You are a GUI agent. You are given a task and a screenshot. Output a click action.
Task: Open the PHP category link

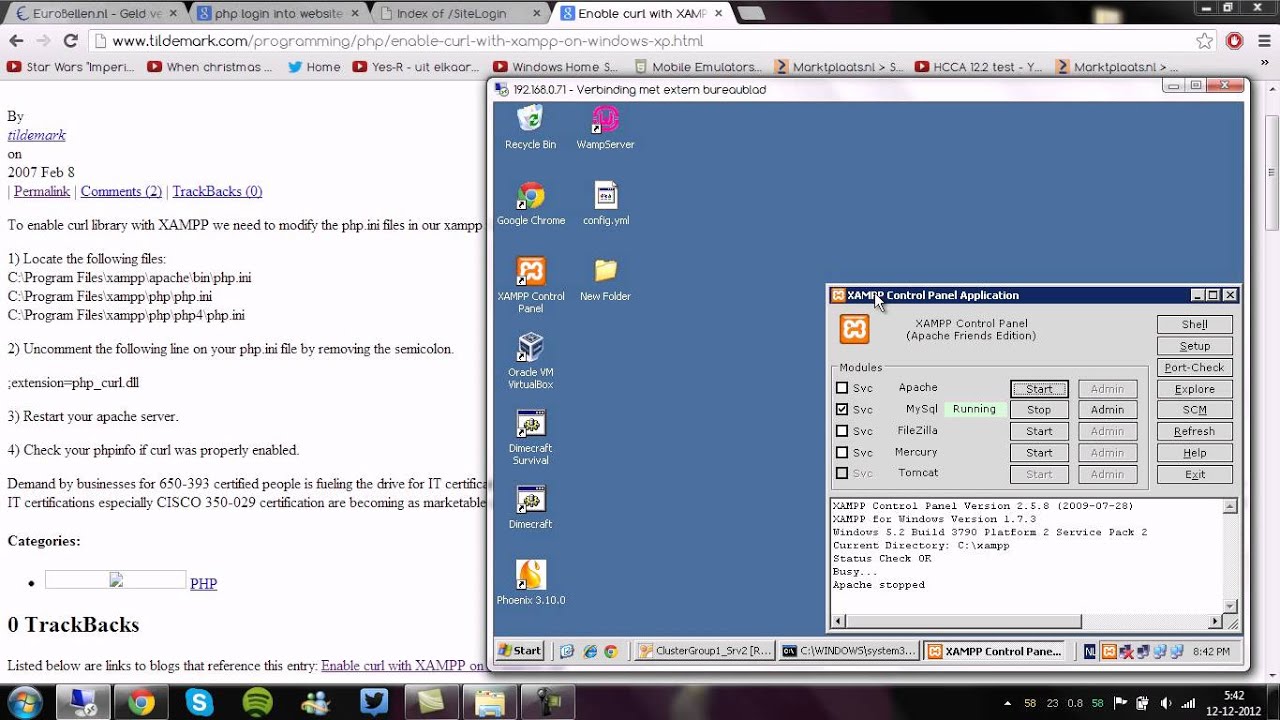click(x=203, y=583)
